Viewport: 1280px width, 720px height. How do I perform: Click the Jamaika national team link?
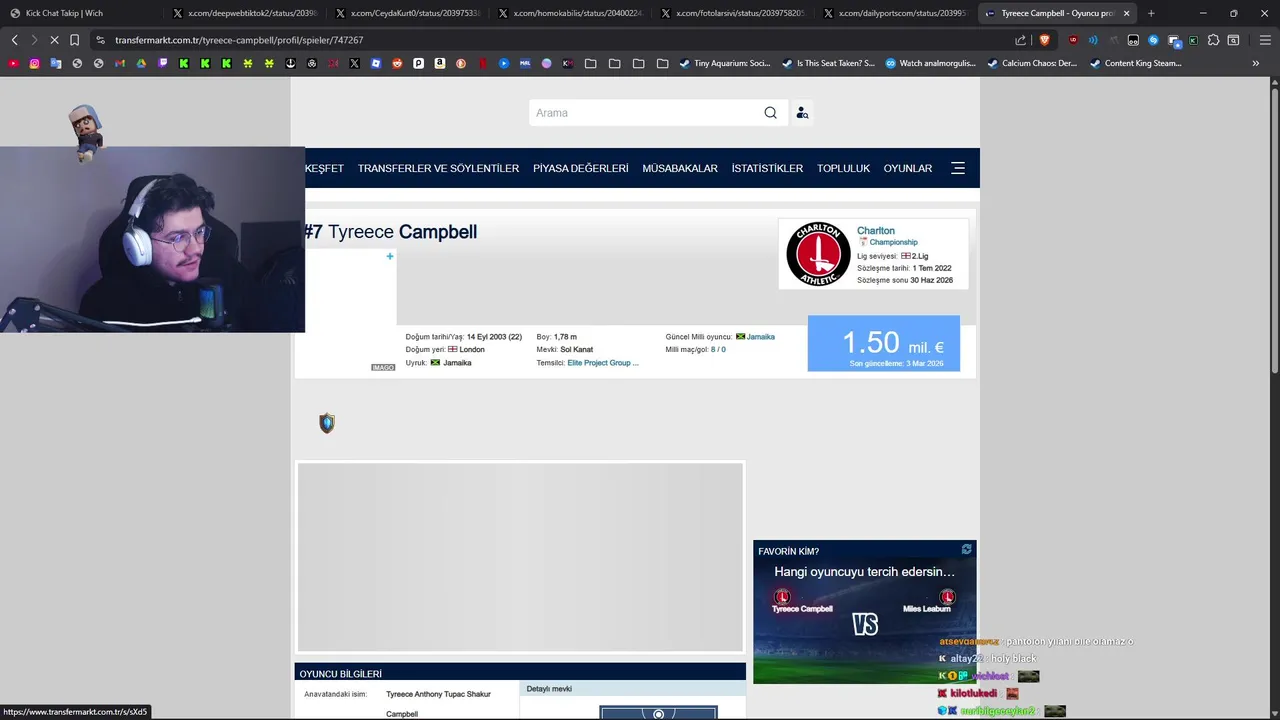pos(760,337)
